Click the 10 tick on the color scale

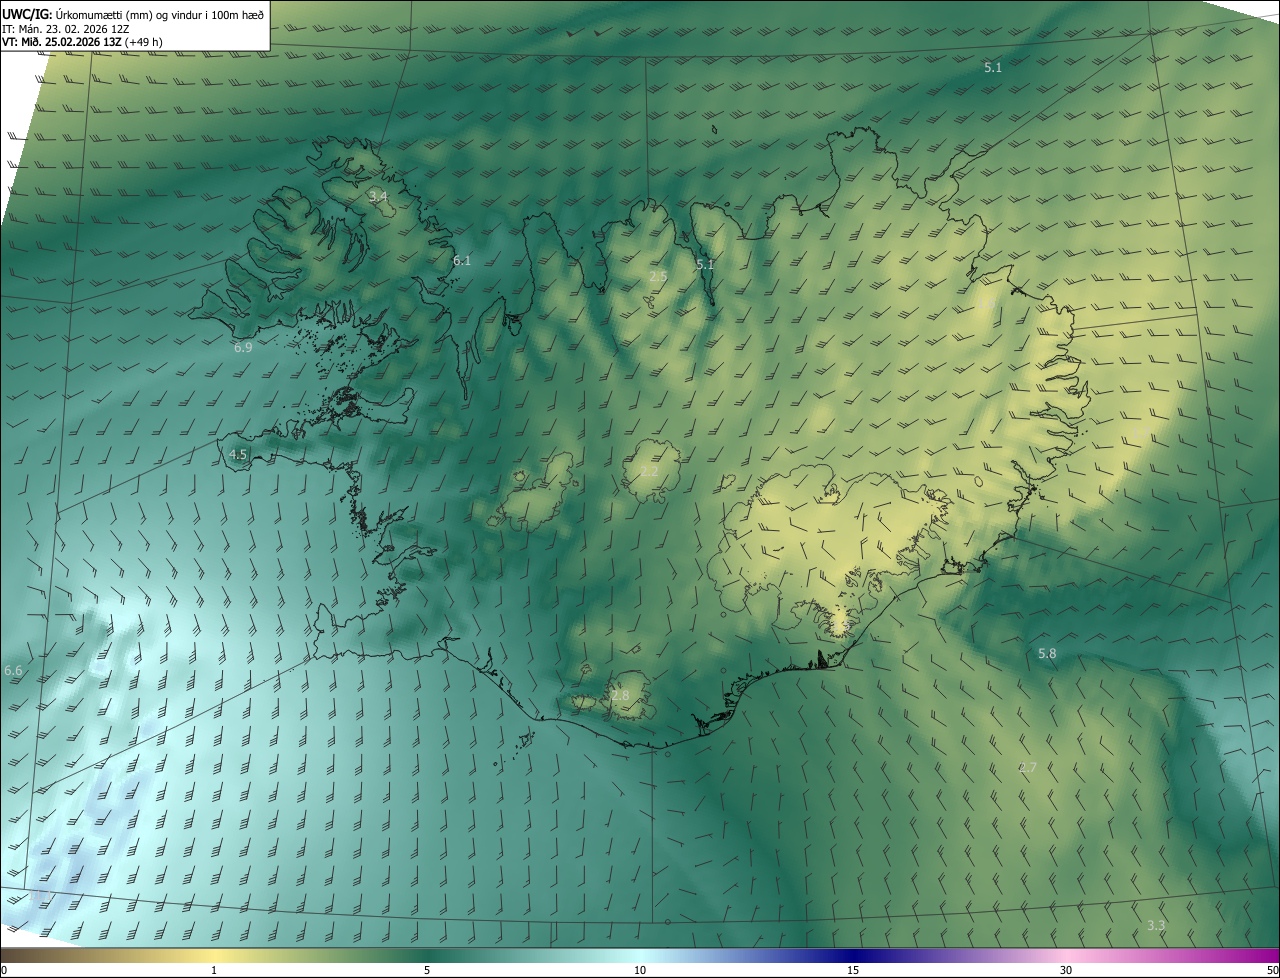[640, 970]
